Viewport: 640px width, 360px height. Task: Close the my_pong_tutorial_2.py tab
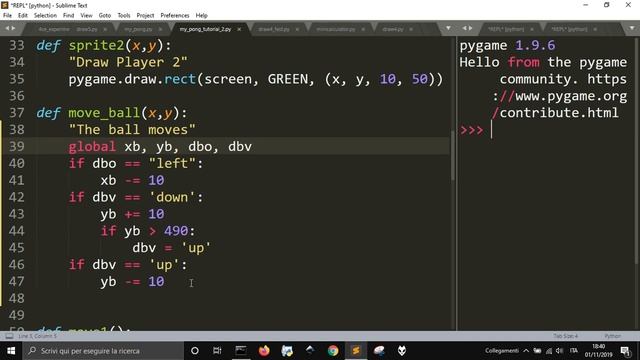pyautogui.click(x=239, y=29)
